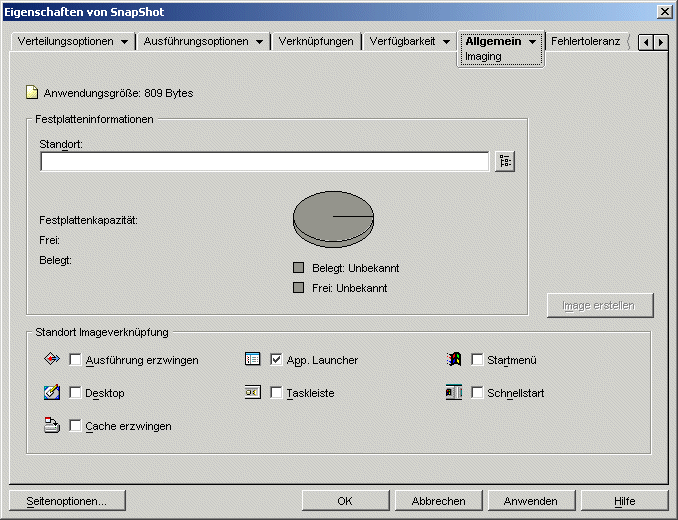
Task: Click the Desktop shortcut icon
Action: coord(53,393)
